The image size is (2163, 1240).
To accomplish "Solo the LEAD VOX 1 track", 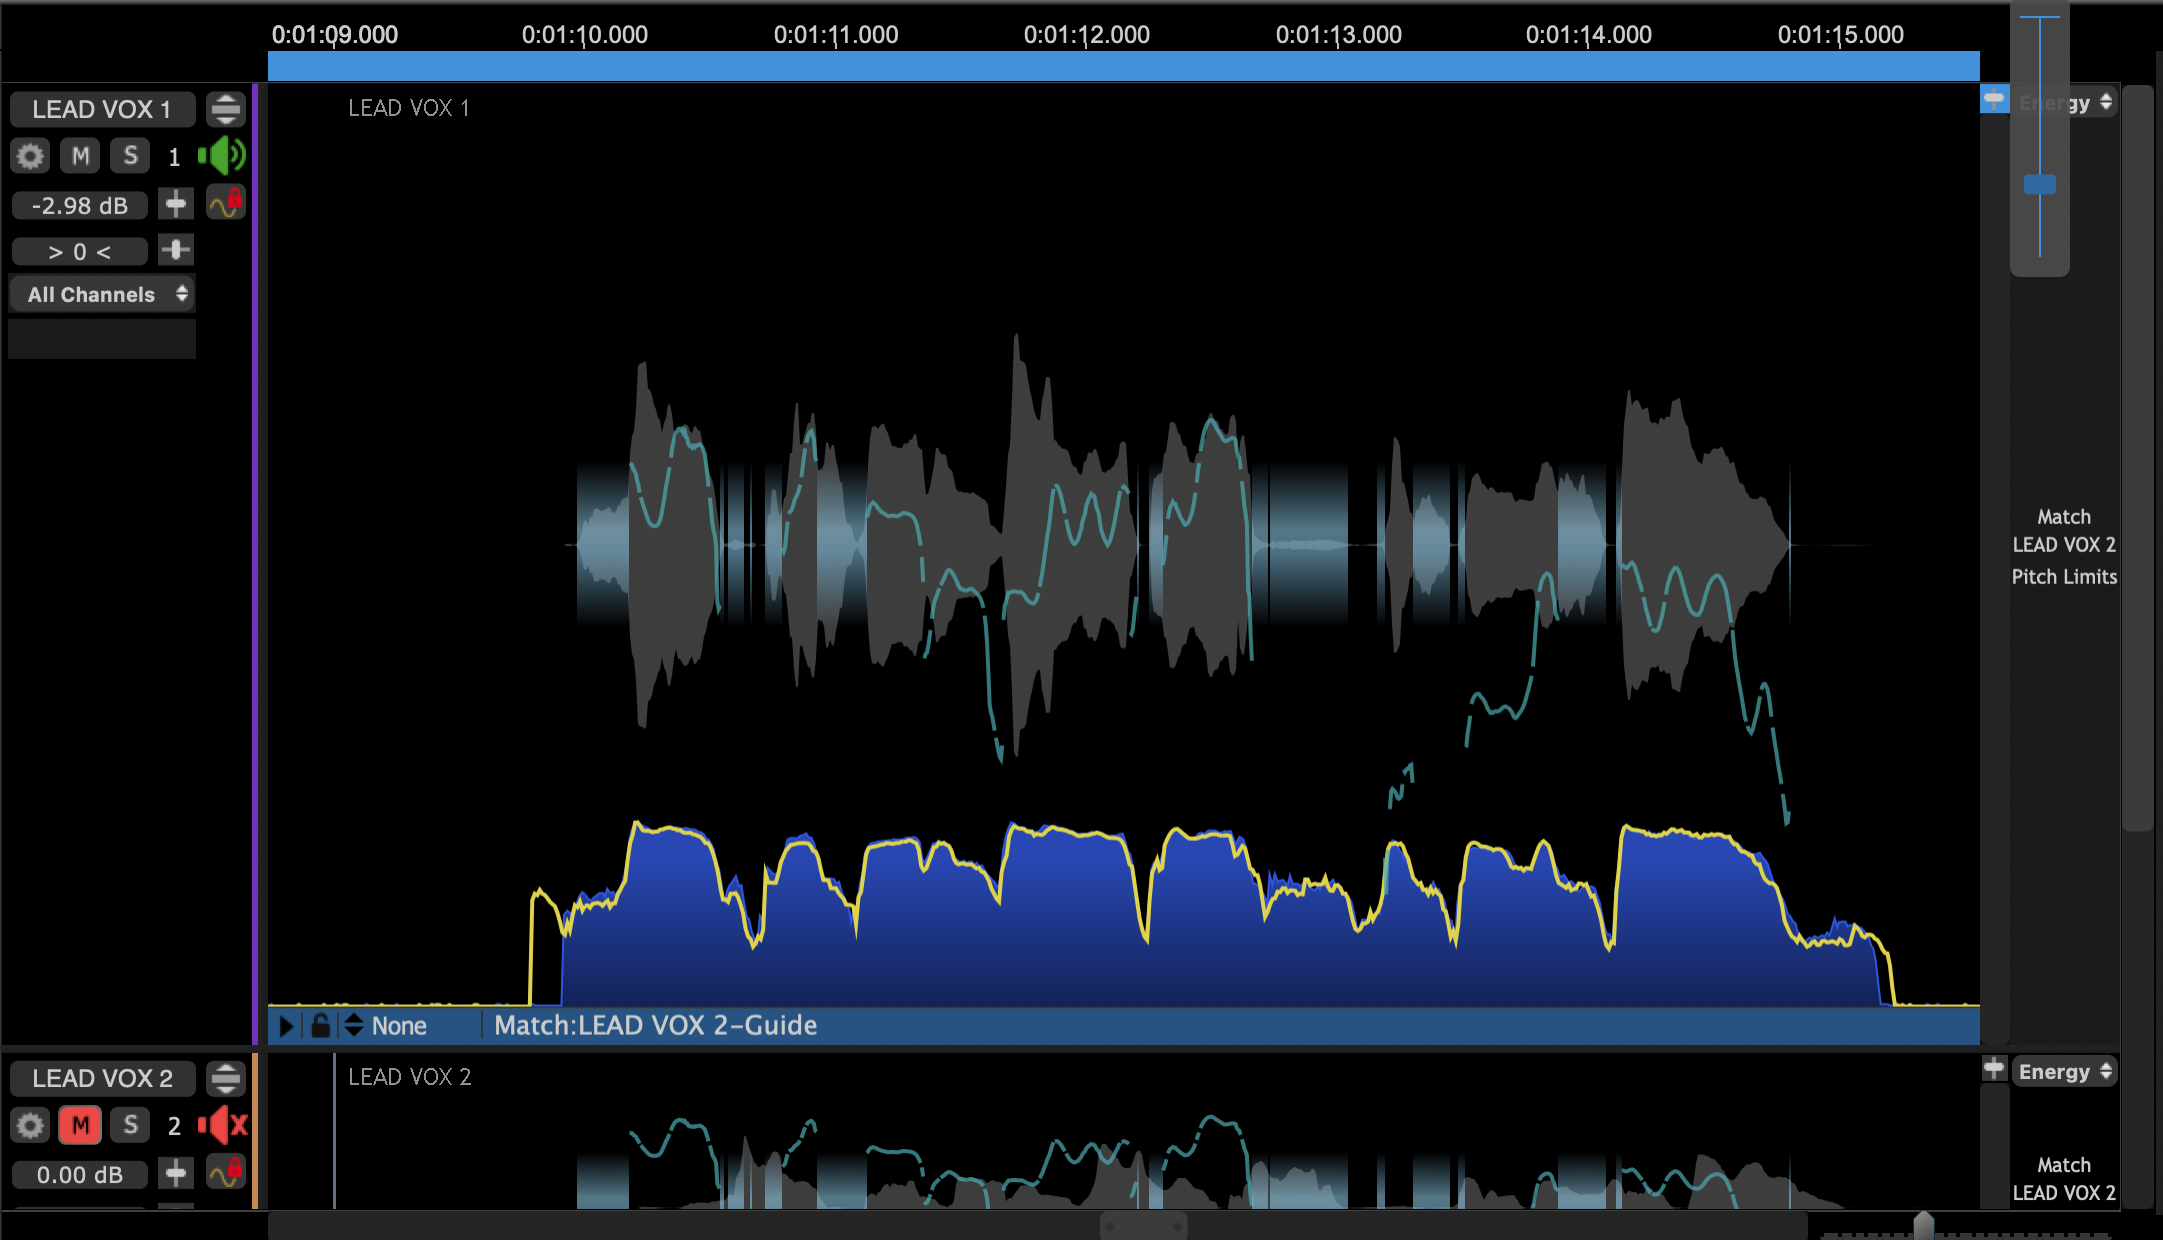I will click(130, 156).
